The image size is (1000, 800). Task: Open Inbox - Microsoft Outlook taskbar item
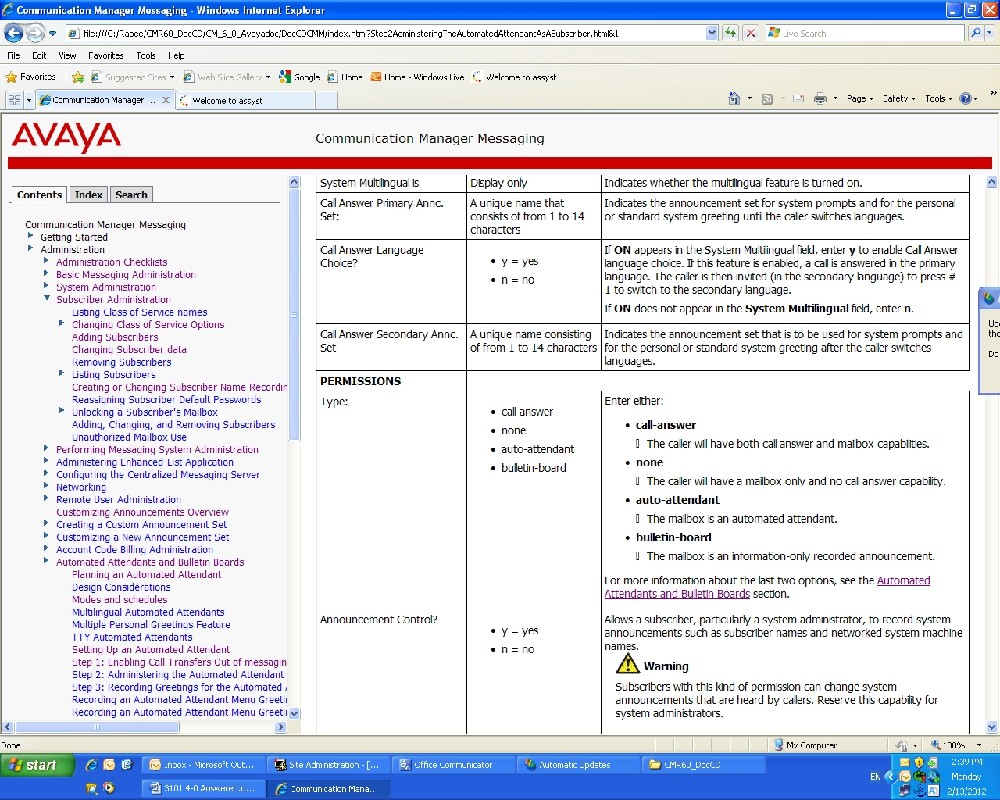click(202, 764)
